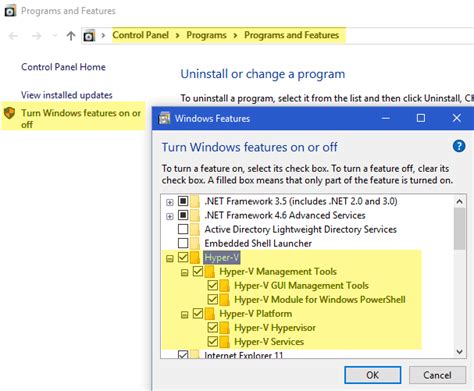Select the Embedded Shell Launcher label

coord(258,243)
